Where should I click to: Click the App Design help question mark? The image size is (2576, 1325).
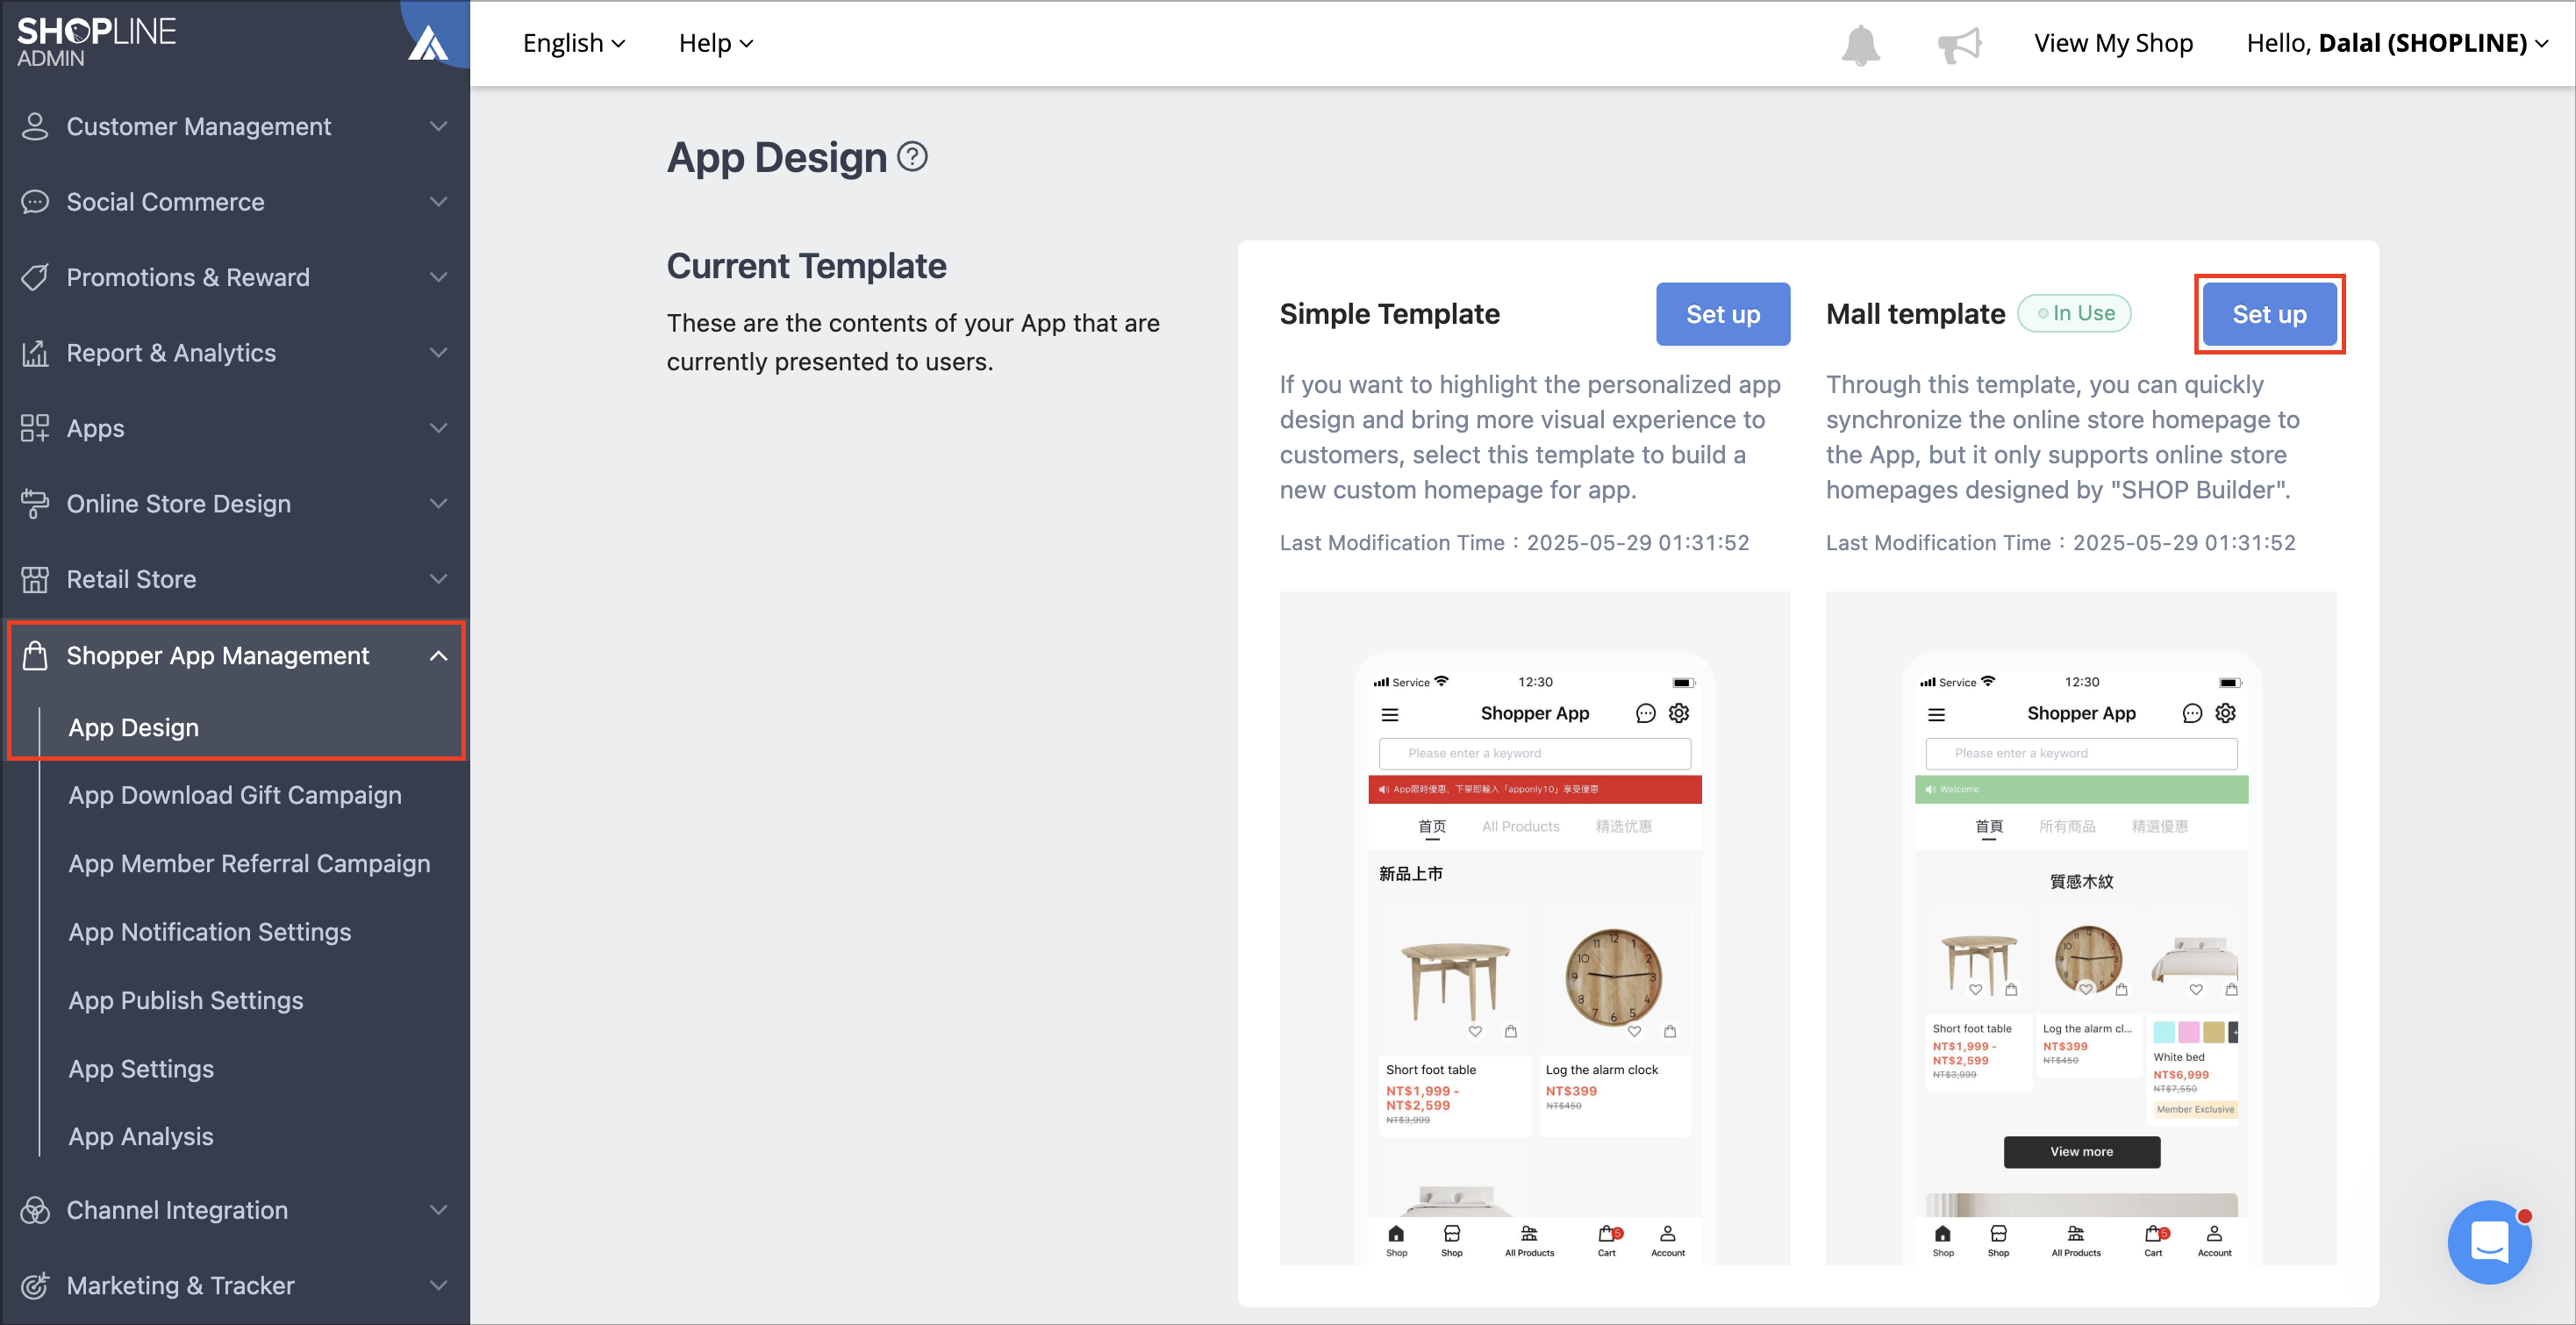point(912,156)
